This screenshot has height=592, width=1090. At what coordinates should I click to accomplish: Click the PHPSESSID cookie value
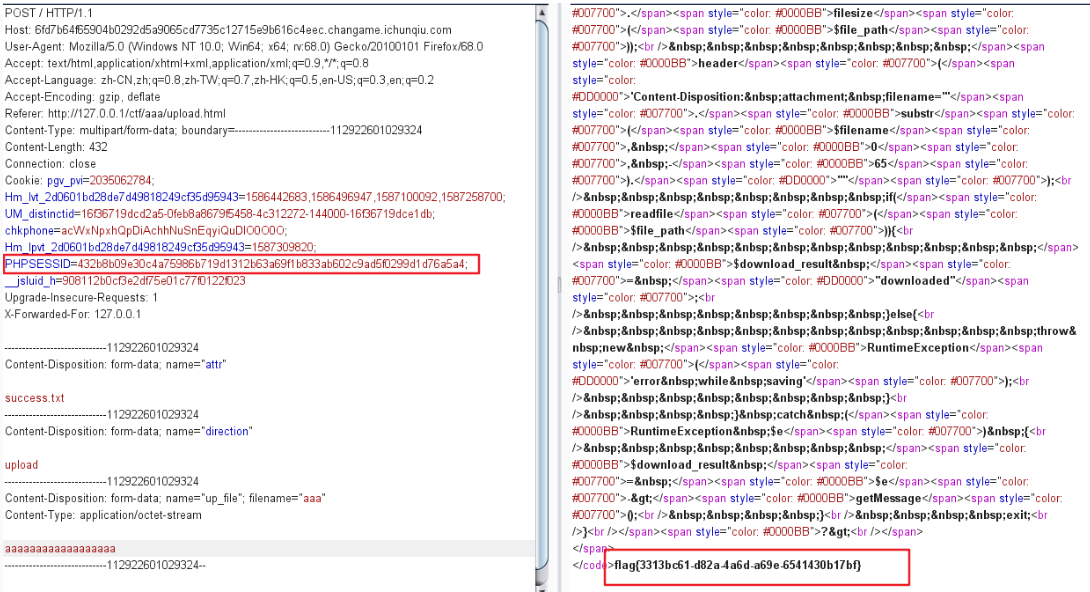coord(271,264)
